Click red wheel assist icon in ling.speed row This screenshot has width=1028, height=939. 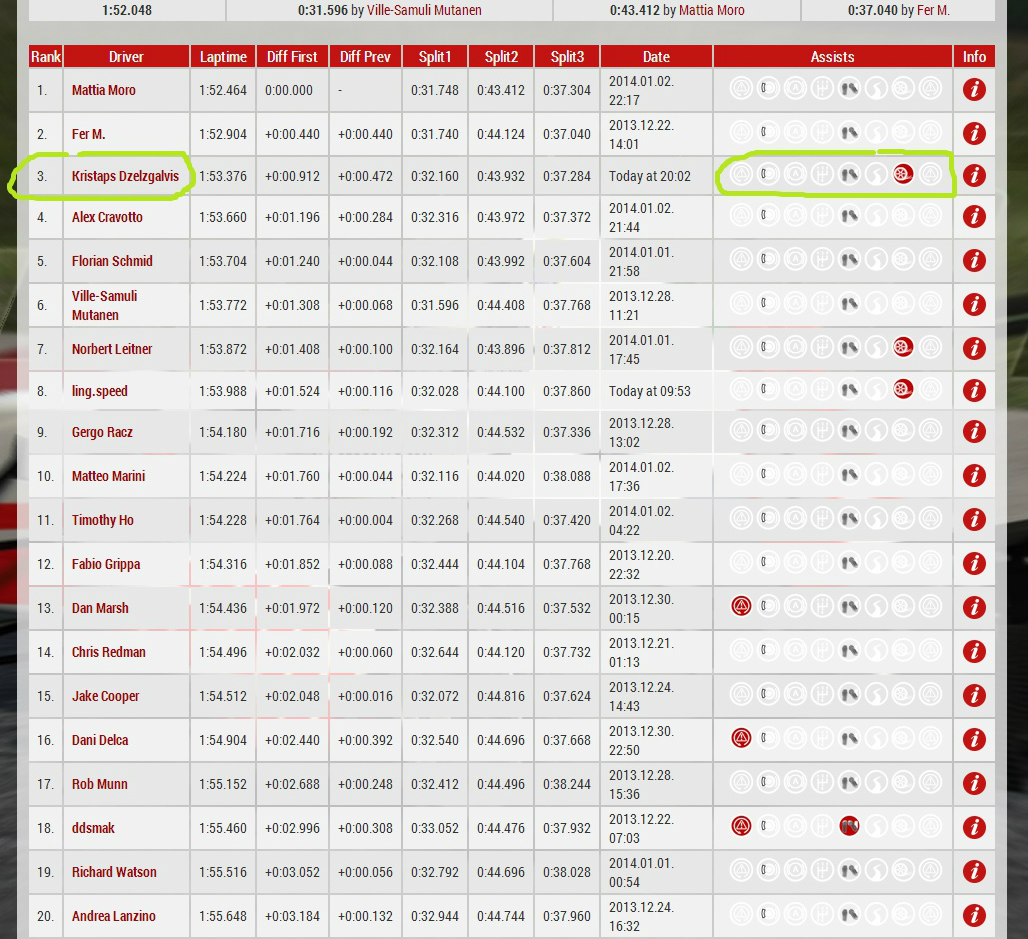[x=903, y=389]
